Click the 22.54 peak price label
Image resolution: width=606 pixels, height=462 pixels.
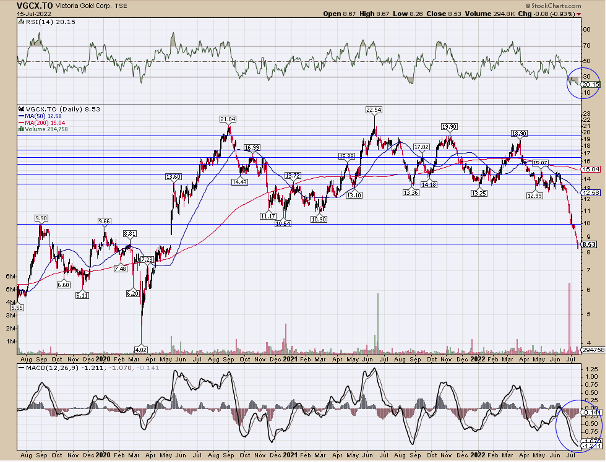point(373,110)
